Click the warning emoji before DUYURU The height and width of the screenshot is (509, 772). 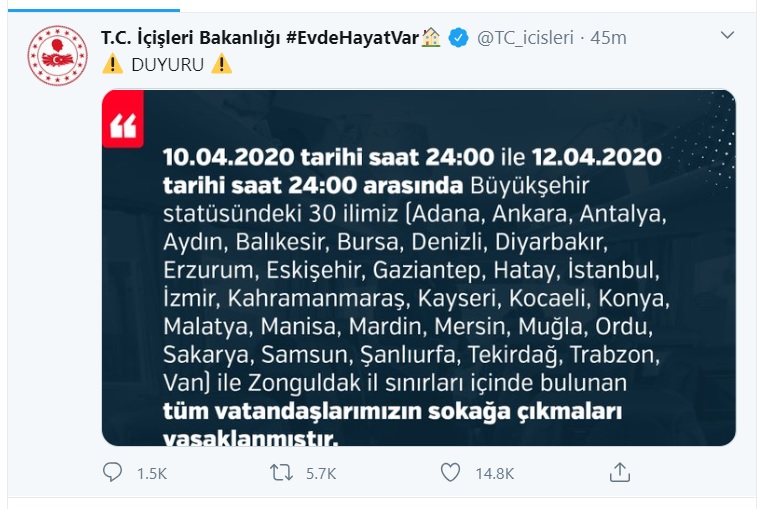pos(112,64)
